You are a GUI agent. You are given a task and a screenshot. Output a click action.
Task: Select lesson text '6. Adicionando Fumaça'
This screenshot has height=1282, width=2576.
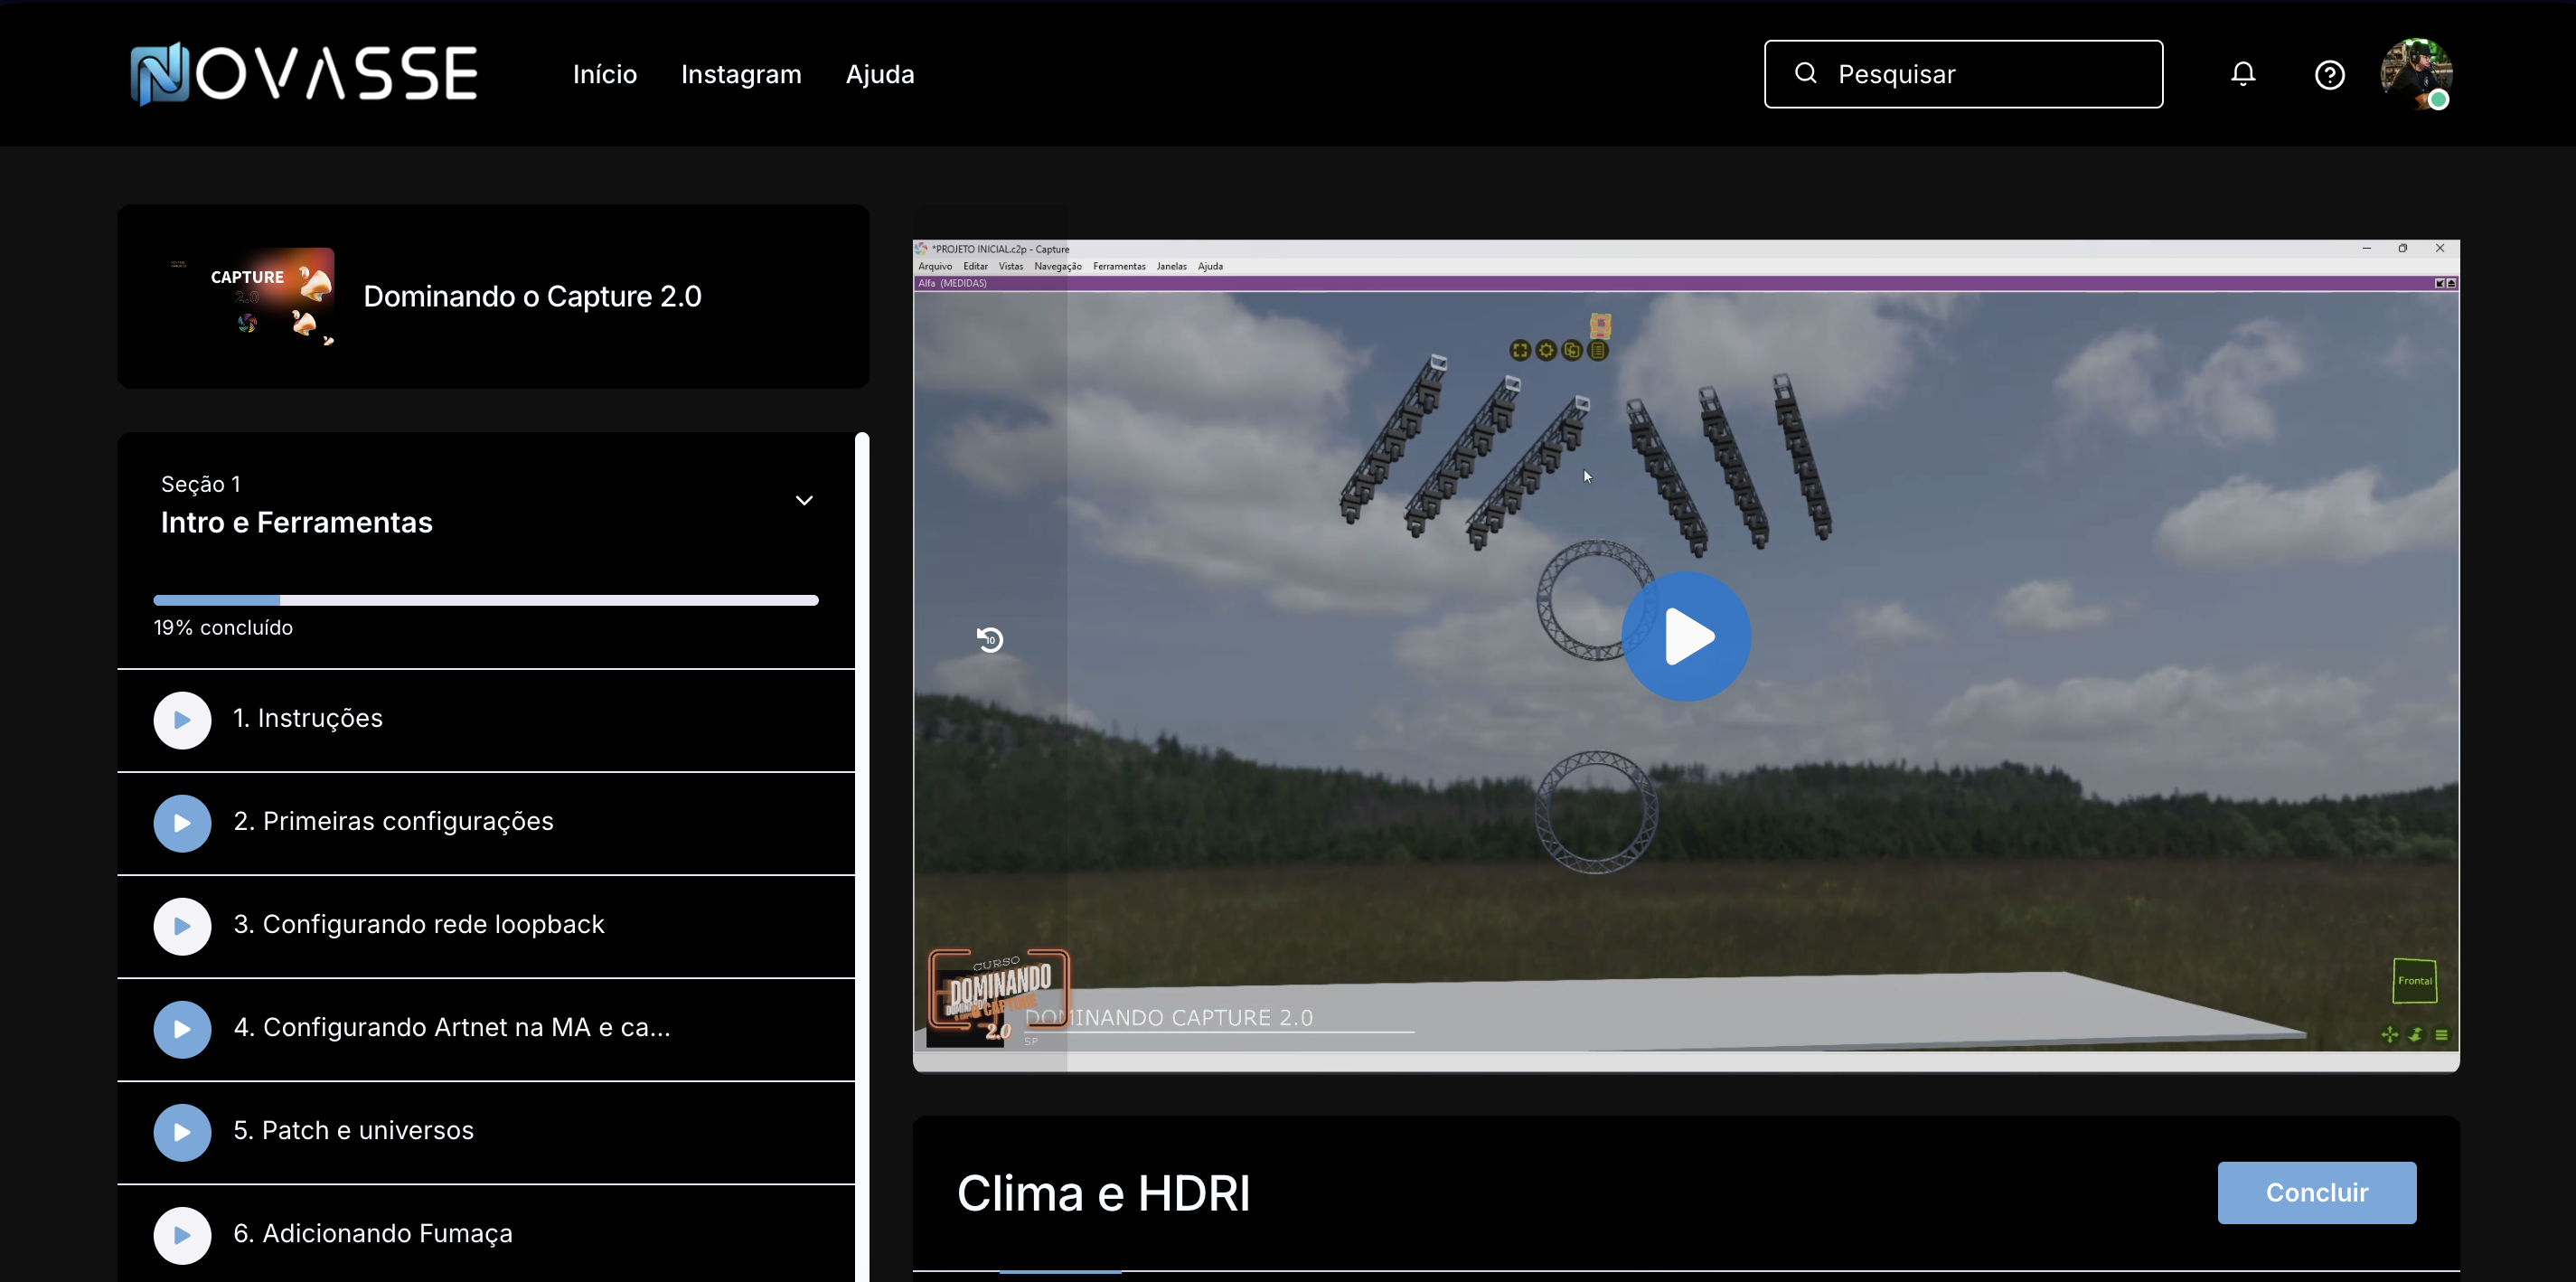(x=373, y=1233)
